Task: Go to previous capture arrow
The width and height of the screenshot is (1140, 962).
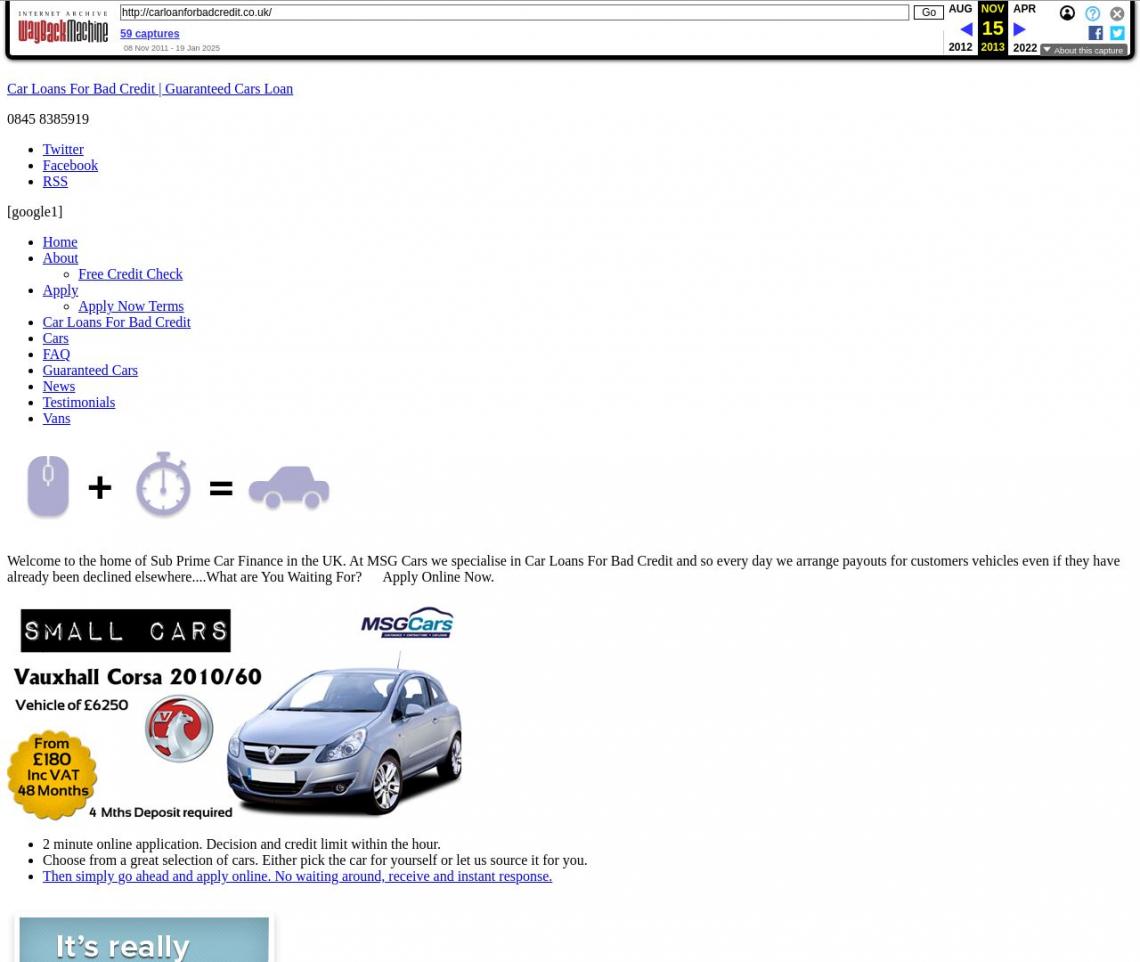Action: click(x=965, y=29)
